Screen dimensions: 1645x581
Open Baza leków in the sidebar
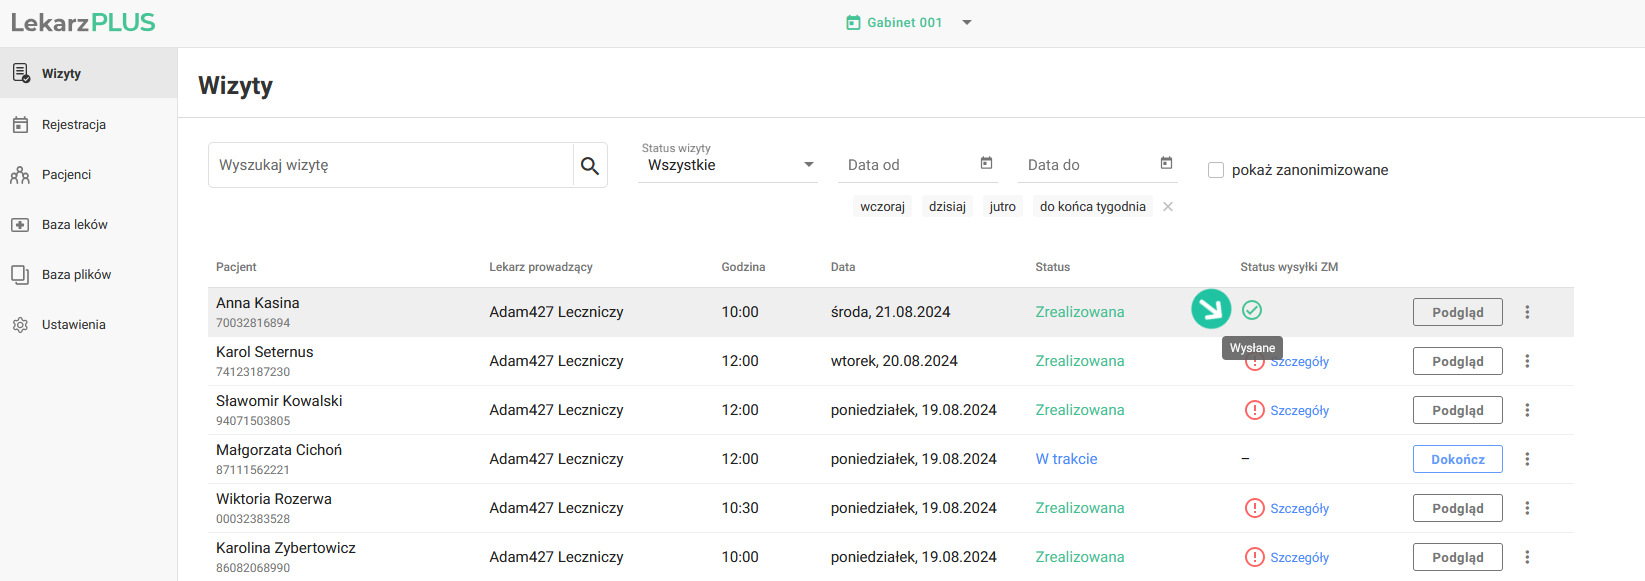(x=74, y=225)
